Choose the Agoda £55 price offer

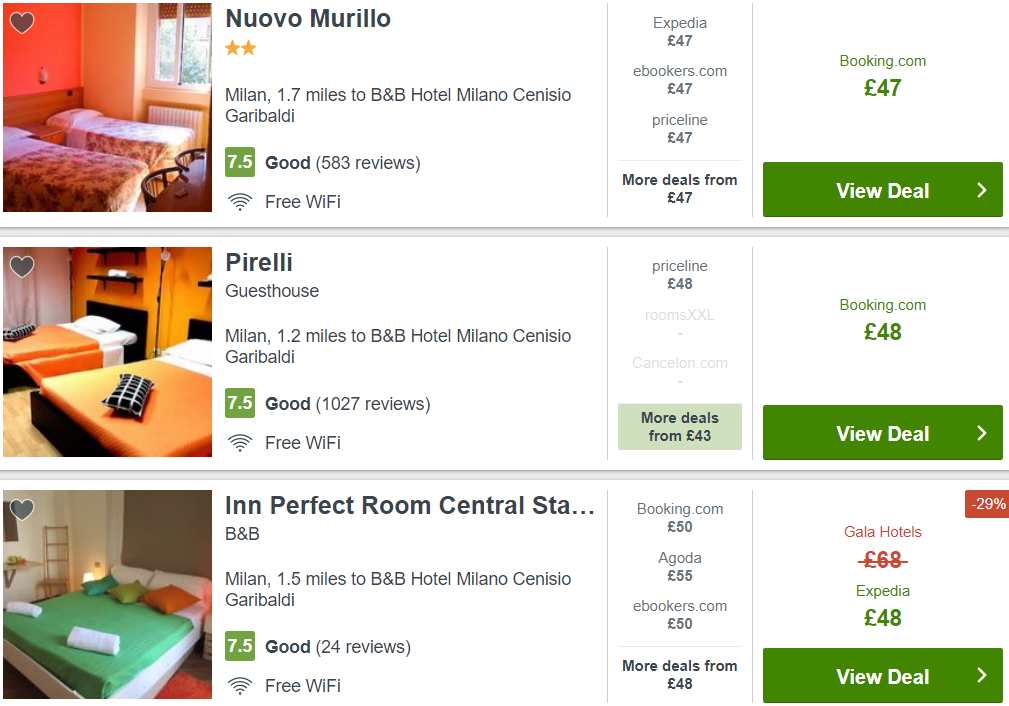(x=680, y=566)
